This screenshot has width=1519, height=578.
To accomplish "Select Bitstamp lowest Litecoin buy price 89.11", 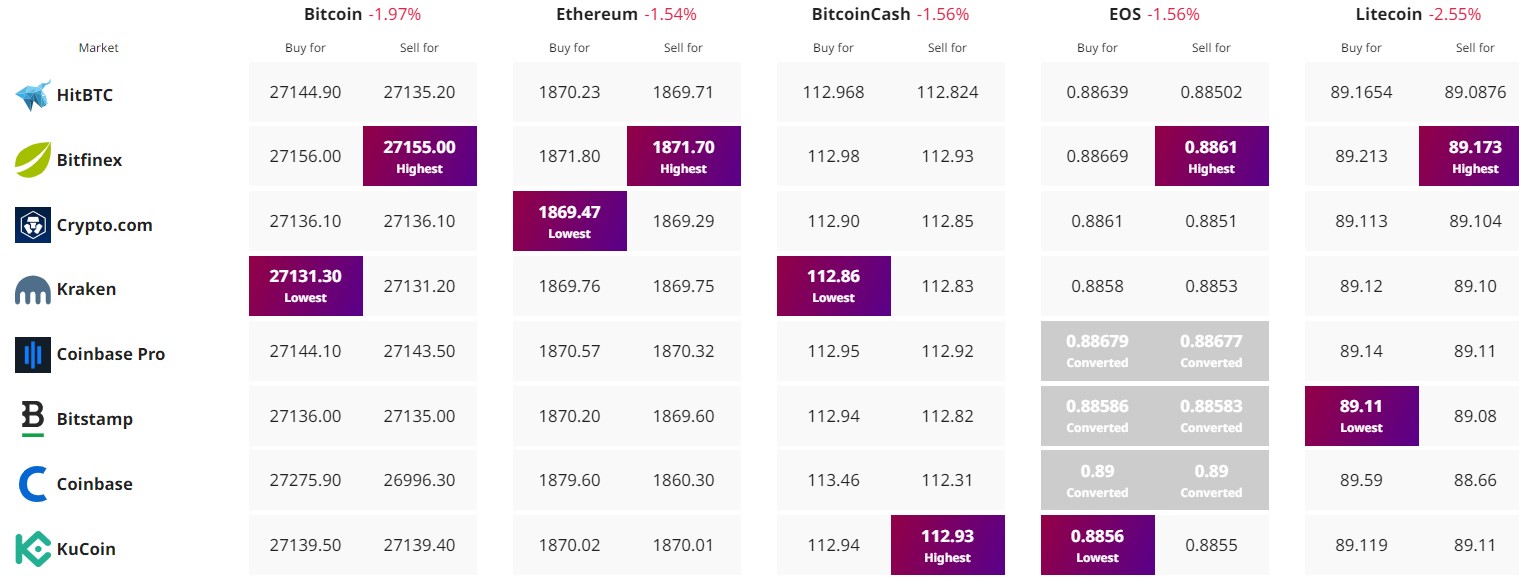I will click(x=1362, y=415).
